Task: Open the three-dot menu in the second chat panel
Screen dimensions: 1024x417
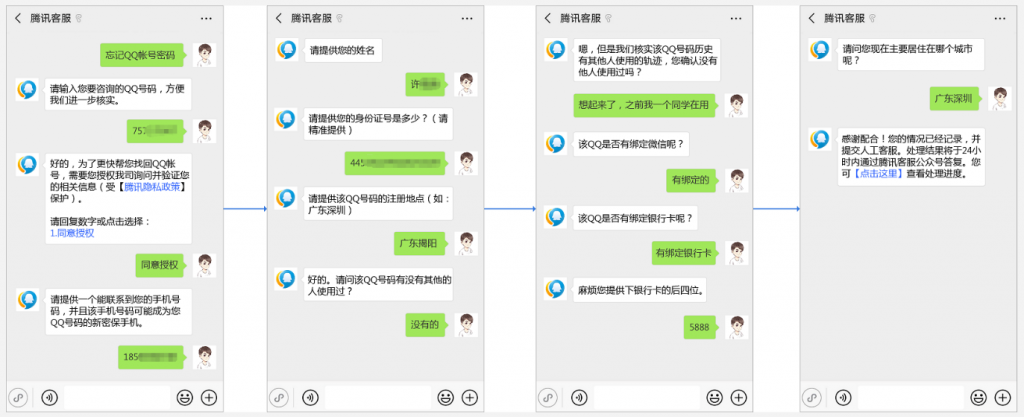Action: pyautogui.click(x=468, y=18)
